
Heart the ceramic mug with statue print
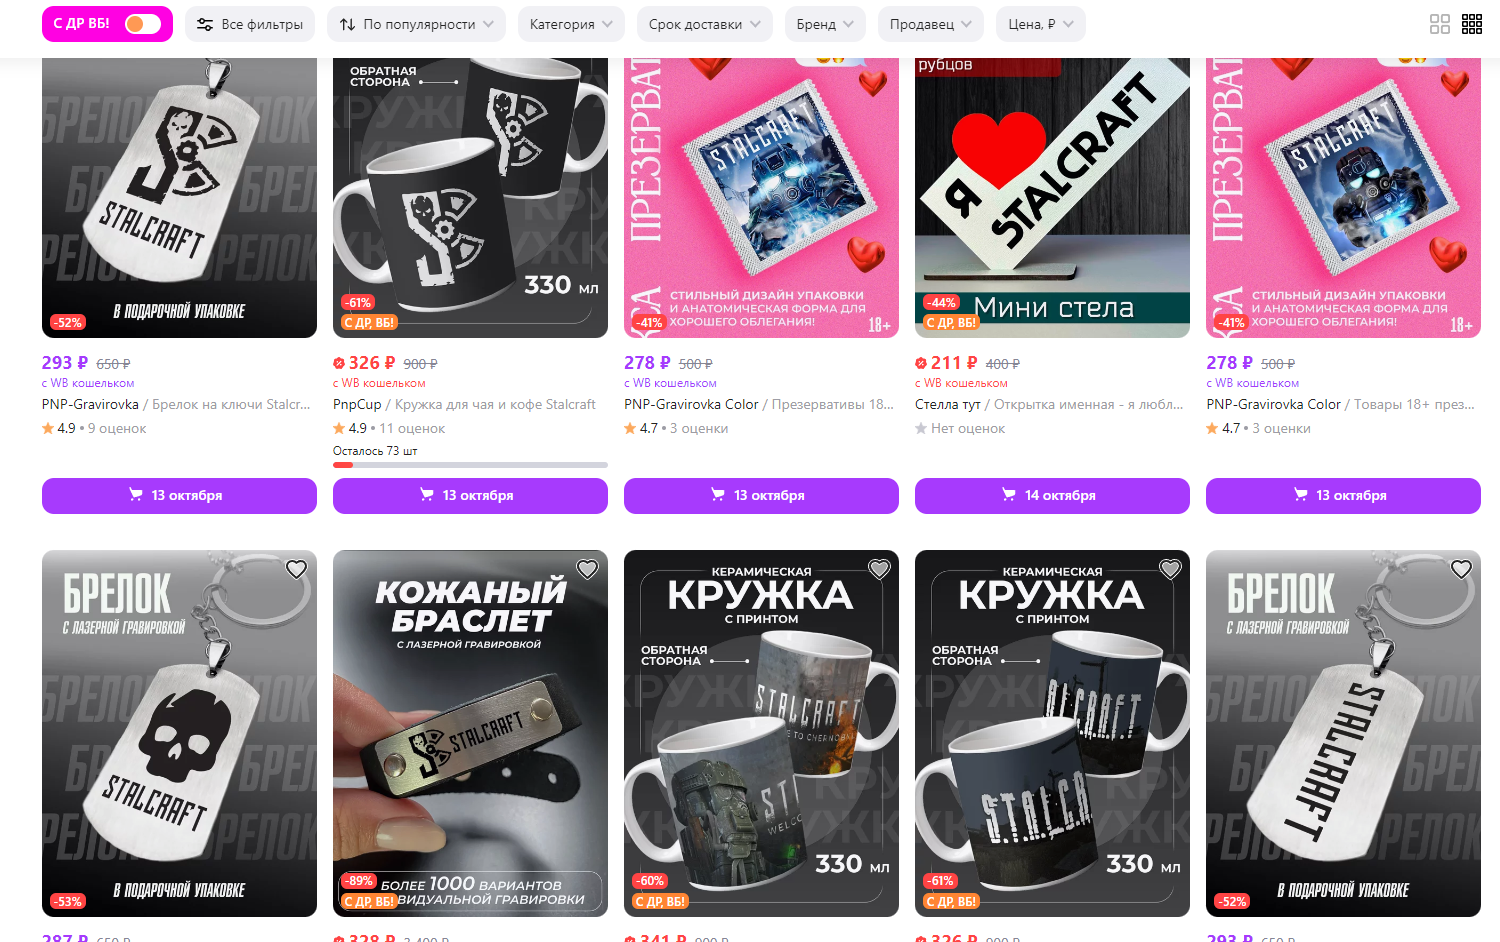tap(878, 569)
